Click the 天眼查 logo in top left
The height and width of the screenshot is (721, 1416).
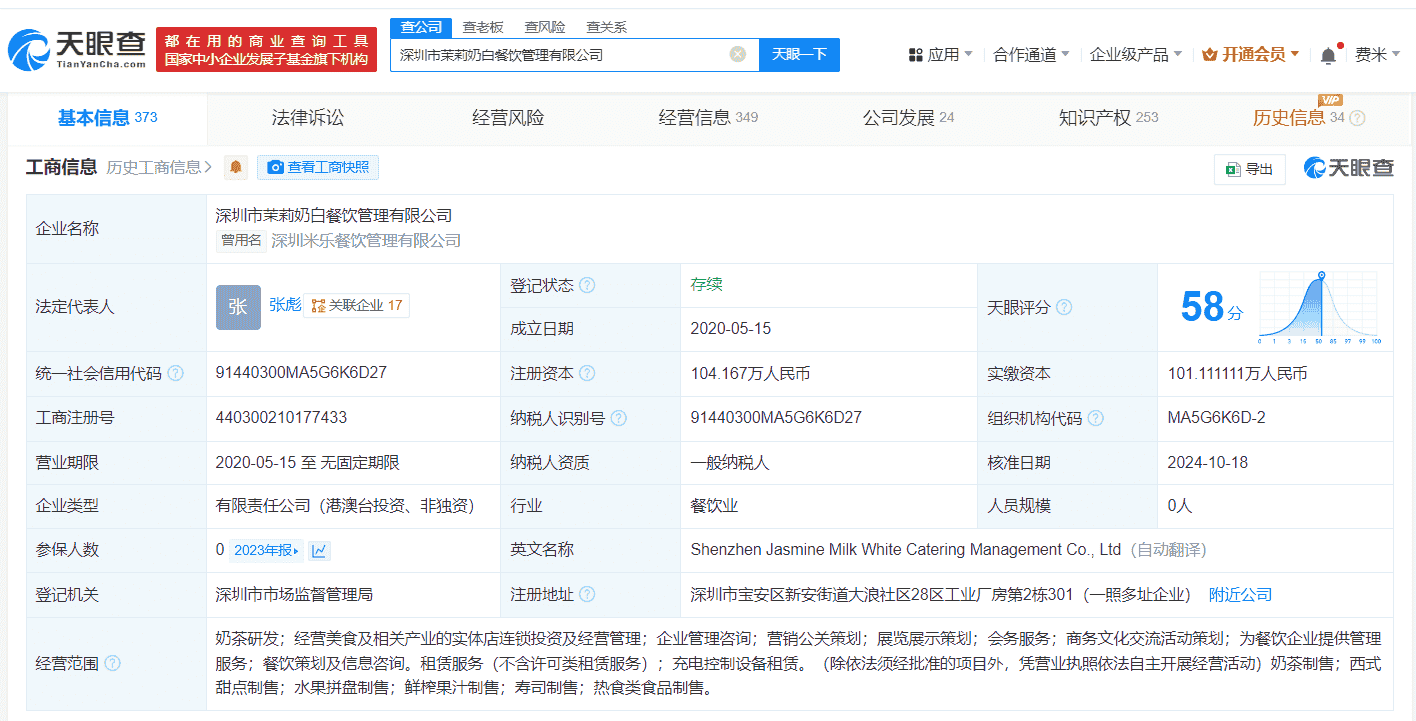70,44
